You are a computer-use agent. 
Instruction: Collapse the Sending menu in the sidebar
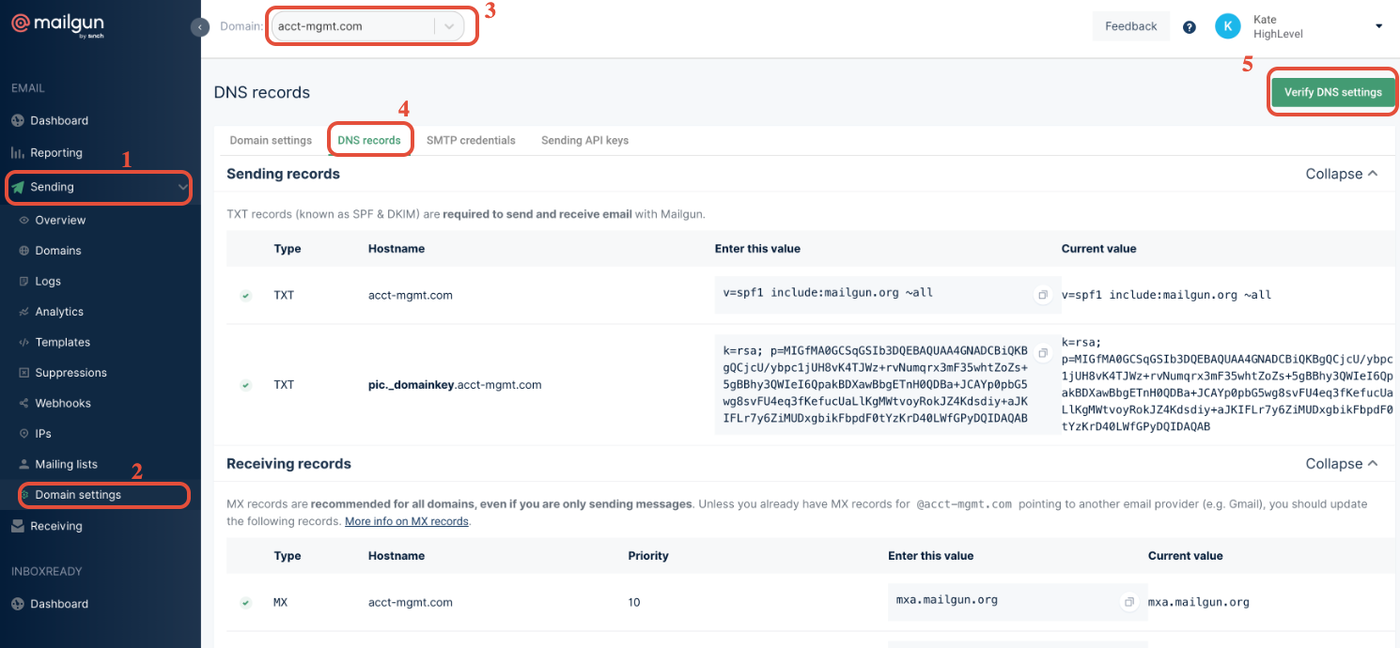[182, 187]
